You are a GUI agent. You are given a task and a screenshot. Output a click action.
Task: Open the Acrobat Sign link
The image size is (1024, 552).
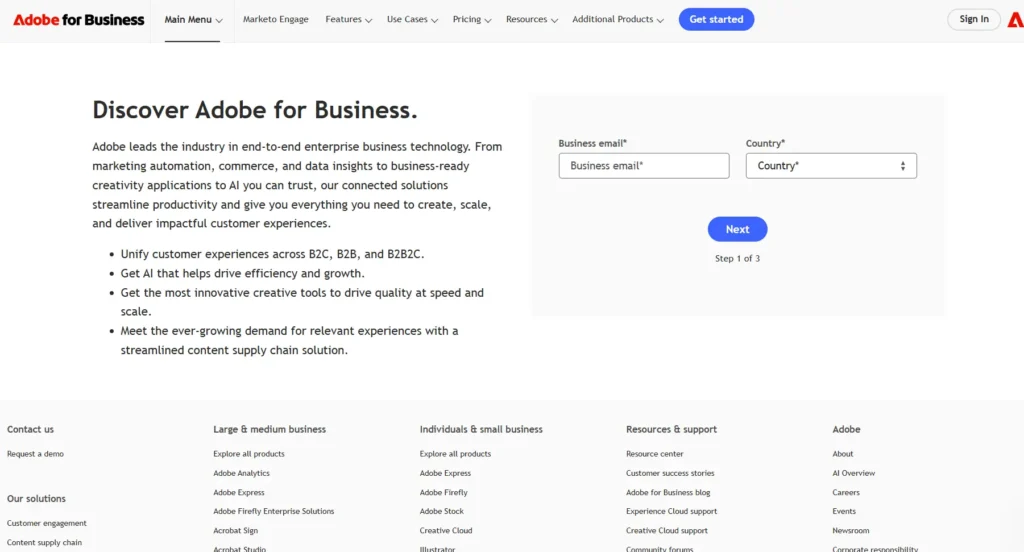(235, 531)
